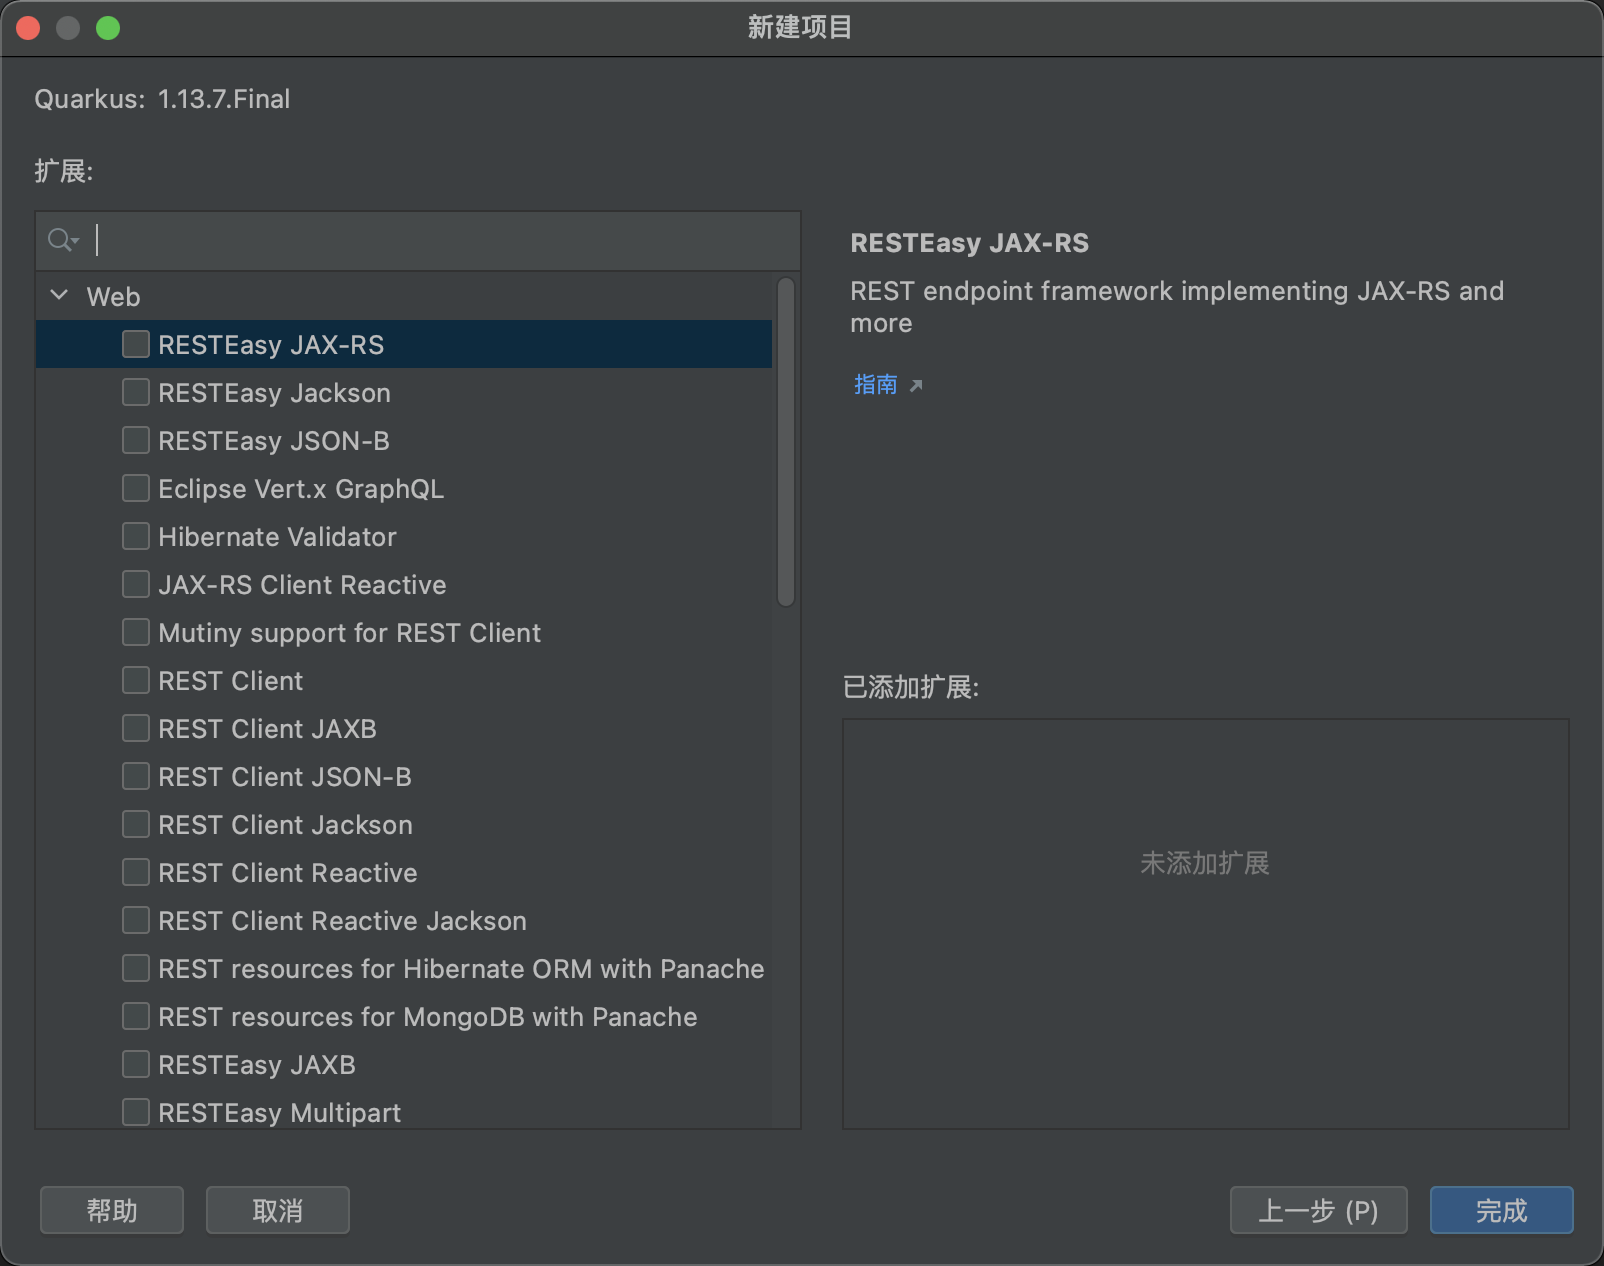
Task: Enable the REST Client extension
Action: click(136, 680)
